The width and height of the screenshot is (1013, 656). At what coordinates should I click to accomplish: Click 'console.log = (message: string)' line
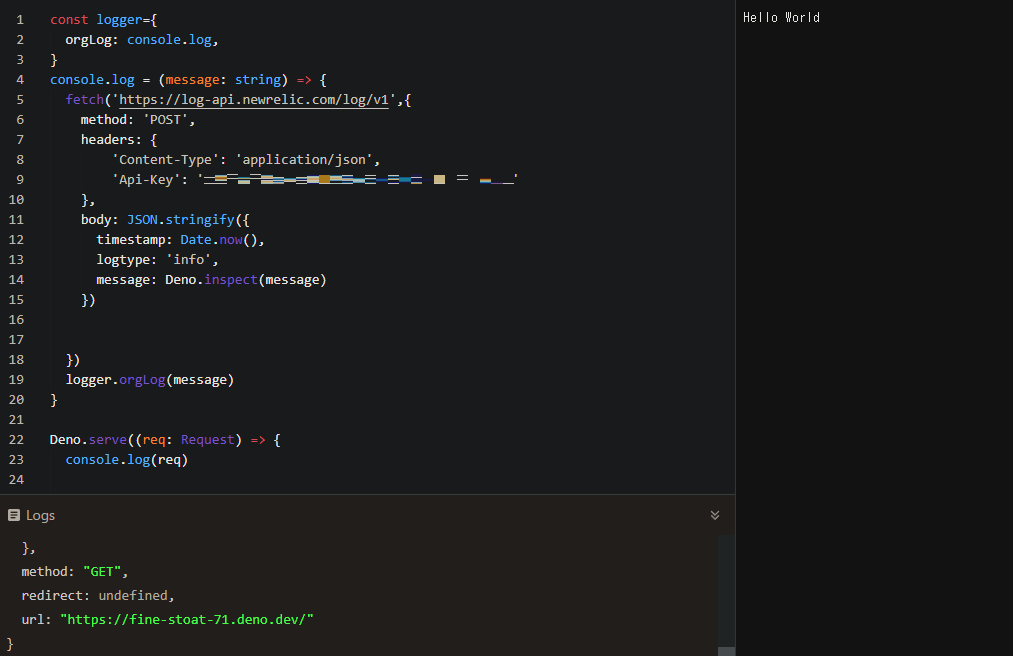188,80
